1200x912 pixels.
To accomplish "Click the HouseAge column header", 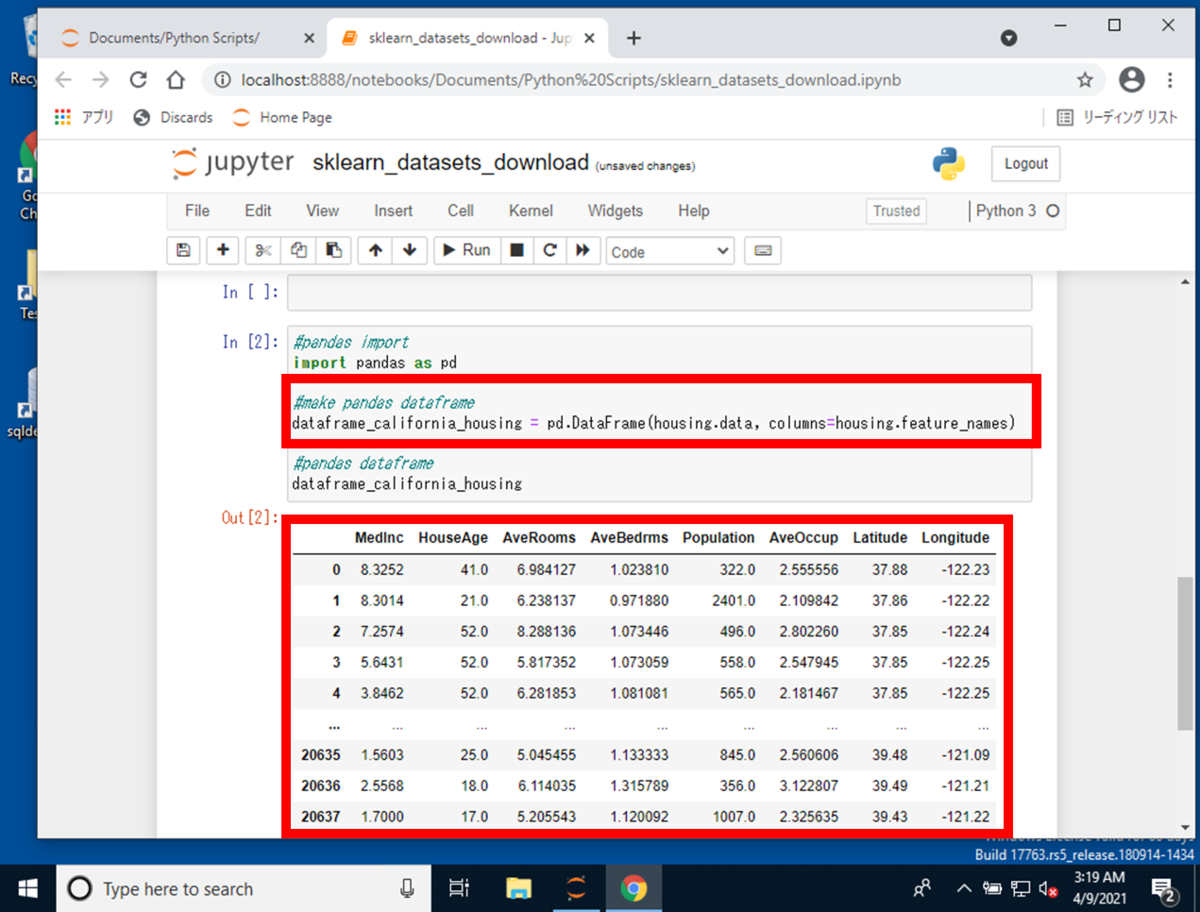I will (x=453, y=537).
